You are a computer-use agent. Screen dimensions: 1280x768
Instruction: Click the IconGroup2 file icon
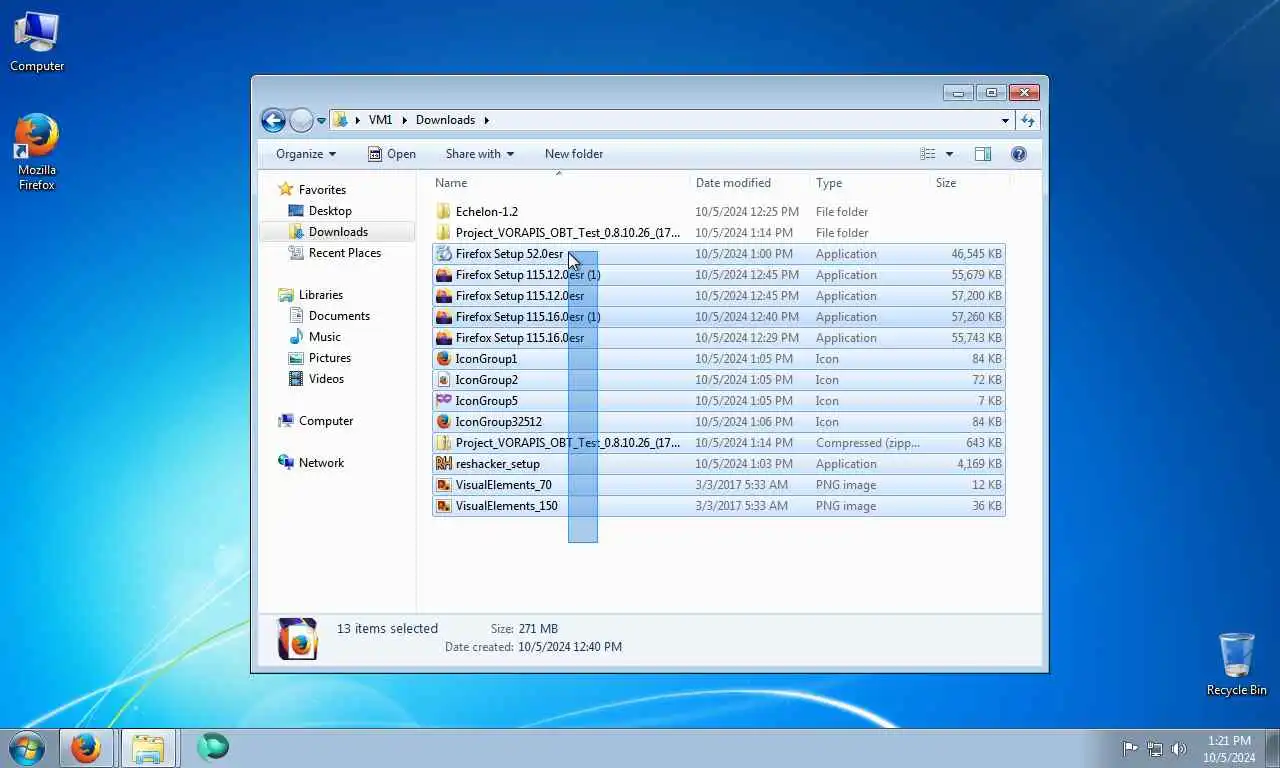coord(444,380)
